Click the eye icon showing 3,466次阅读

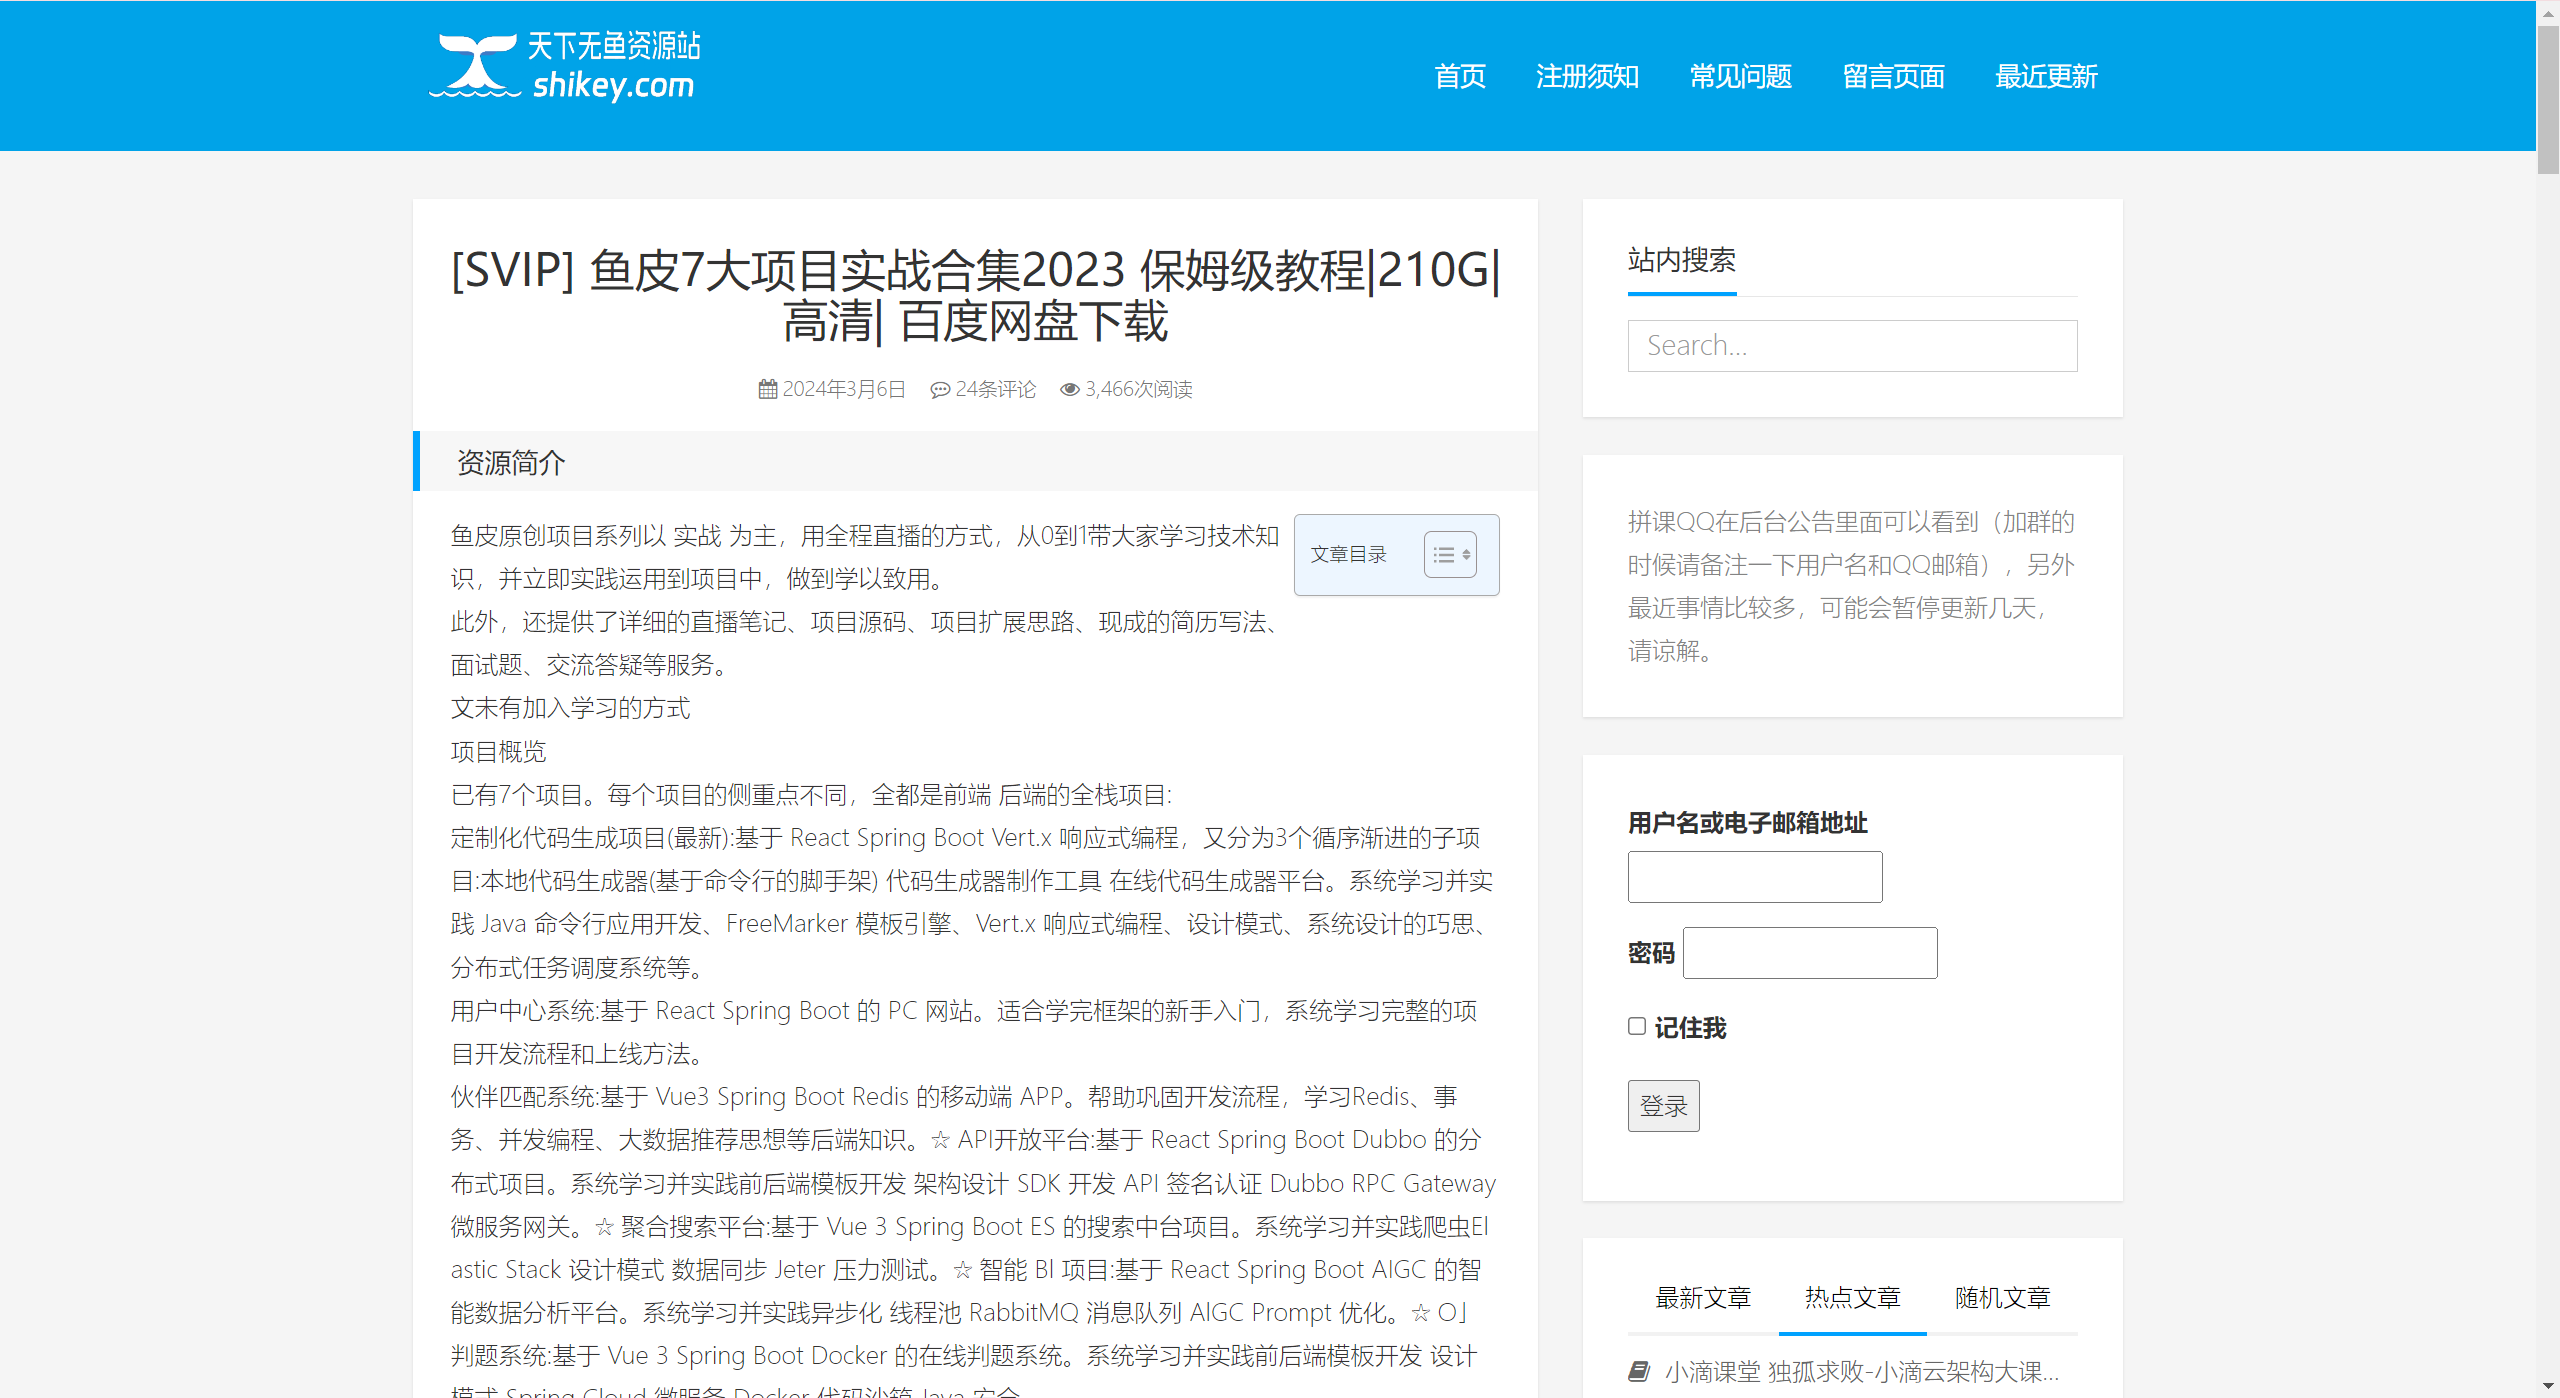(1070, 389)
